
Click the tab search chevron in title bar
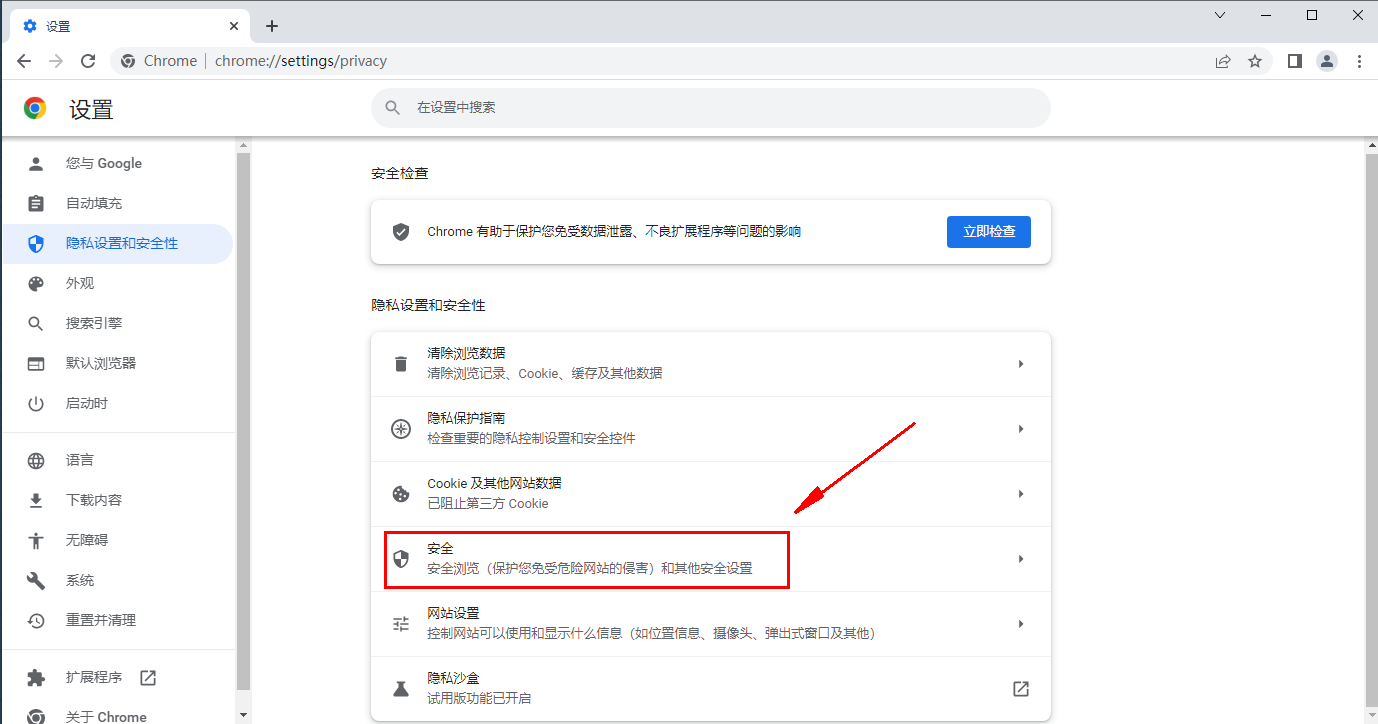(1220, 15)
